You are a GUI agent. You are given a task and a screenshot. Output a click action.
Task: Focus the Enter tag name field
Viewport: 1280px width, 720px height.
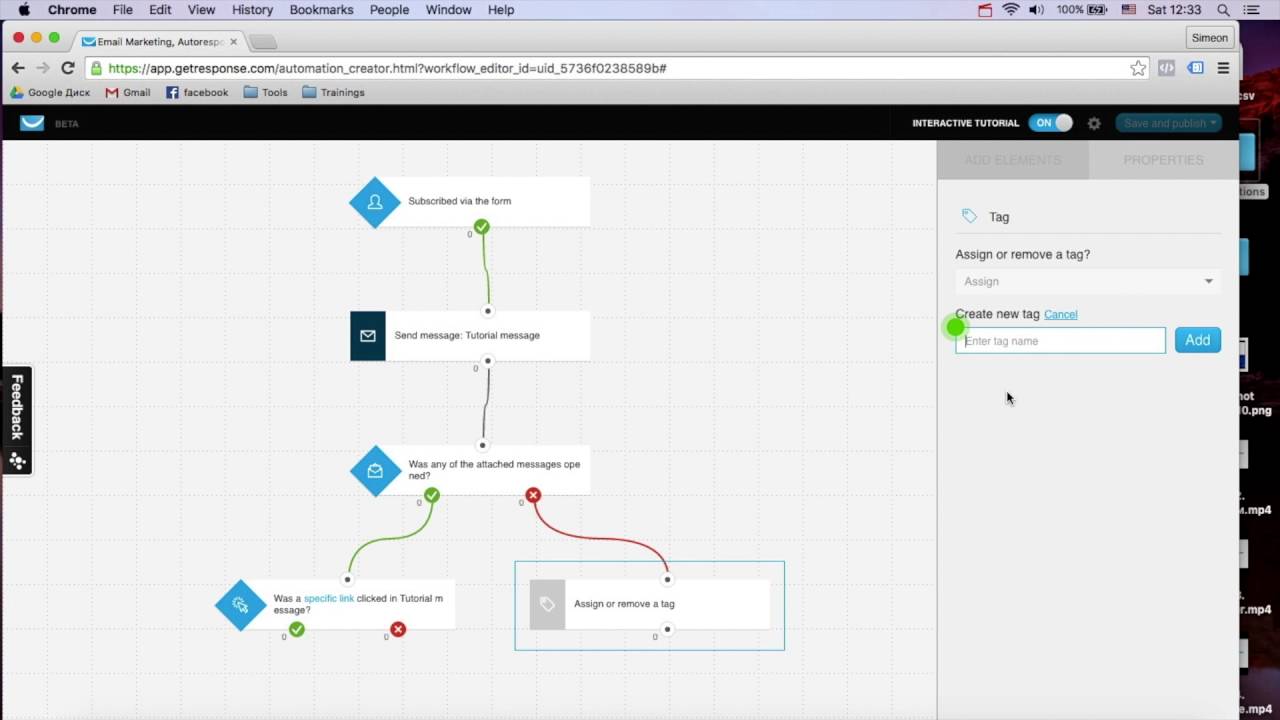pyautogui.click(x=1060, y=341)
